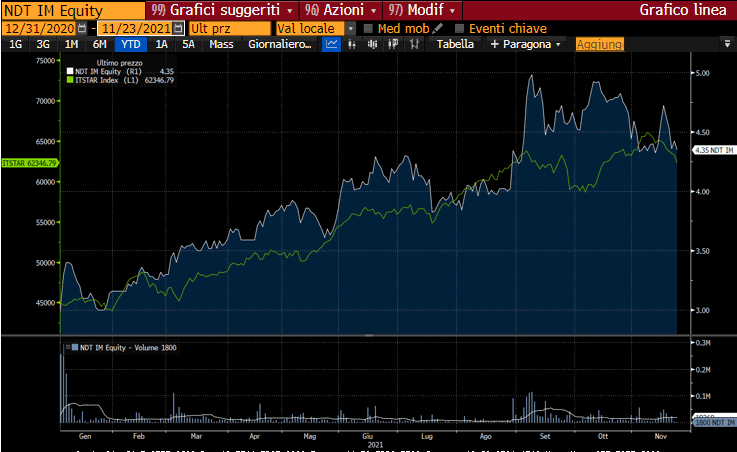Enable the Eventi chiave checkbox

pyautogui.click(x=460, y=29)
